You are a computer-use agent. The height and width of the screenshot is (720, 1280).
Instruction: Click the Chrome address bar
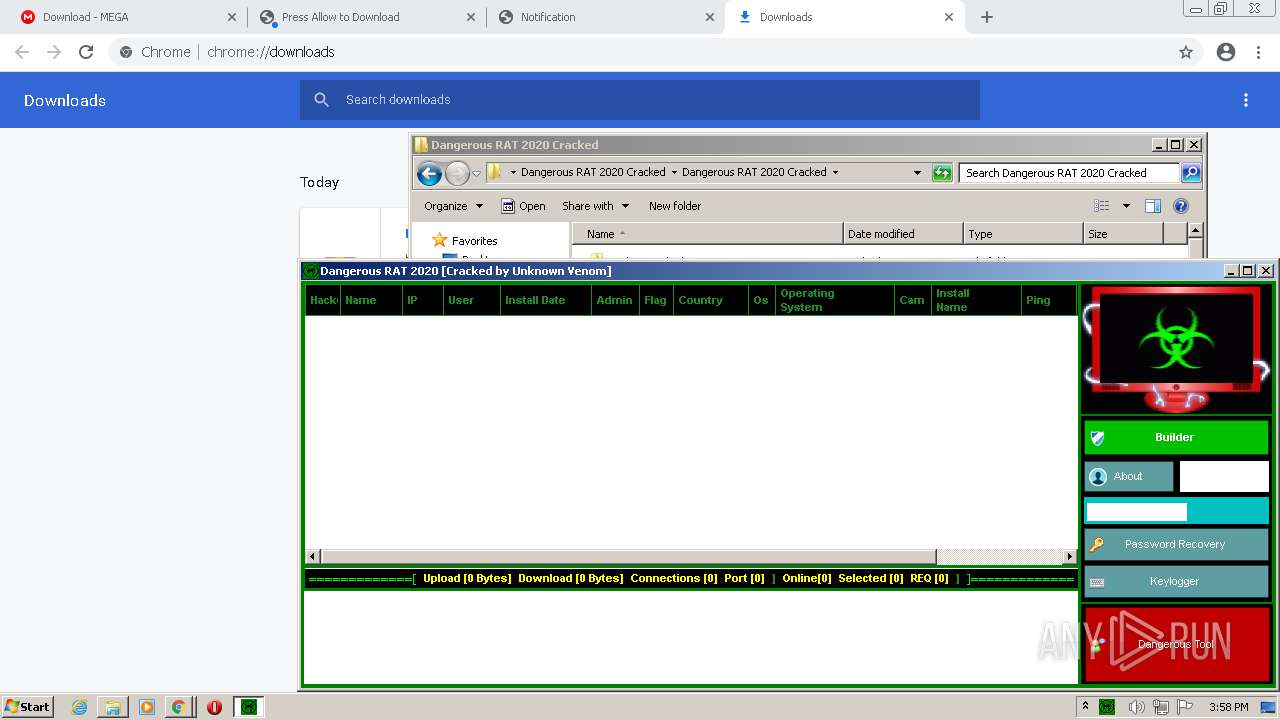pyautogui.click(x=640, y=52)
